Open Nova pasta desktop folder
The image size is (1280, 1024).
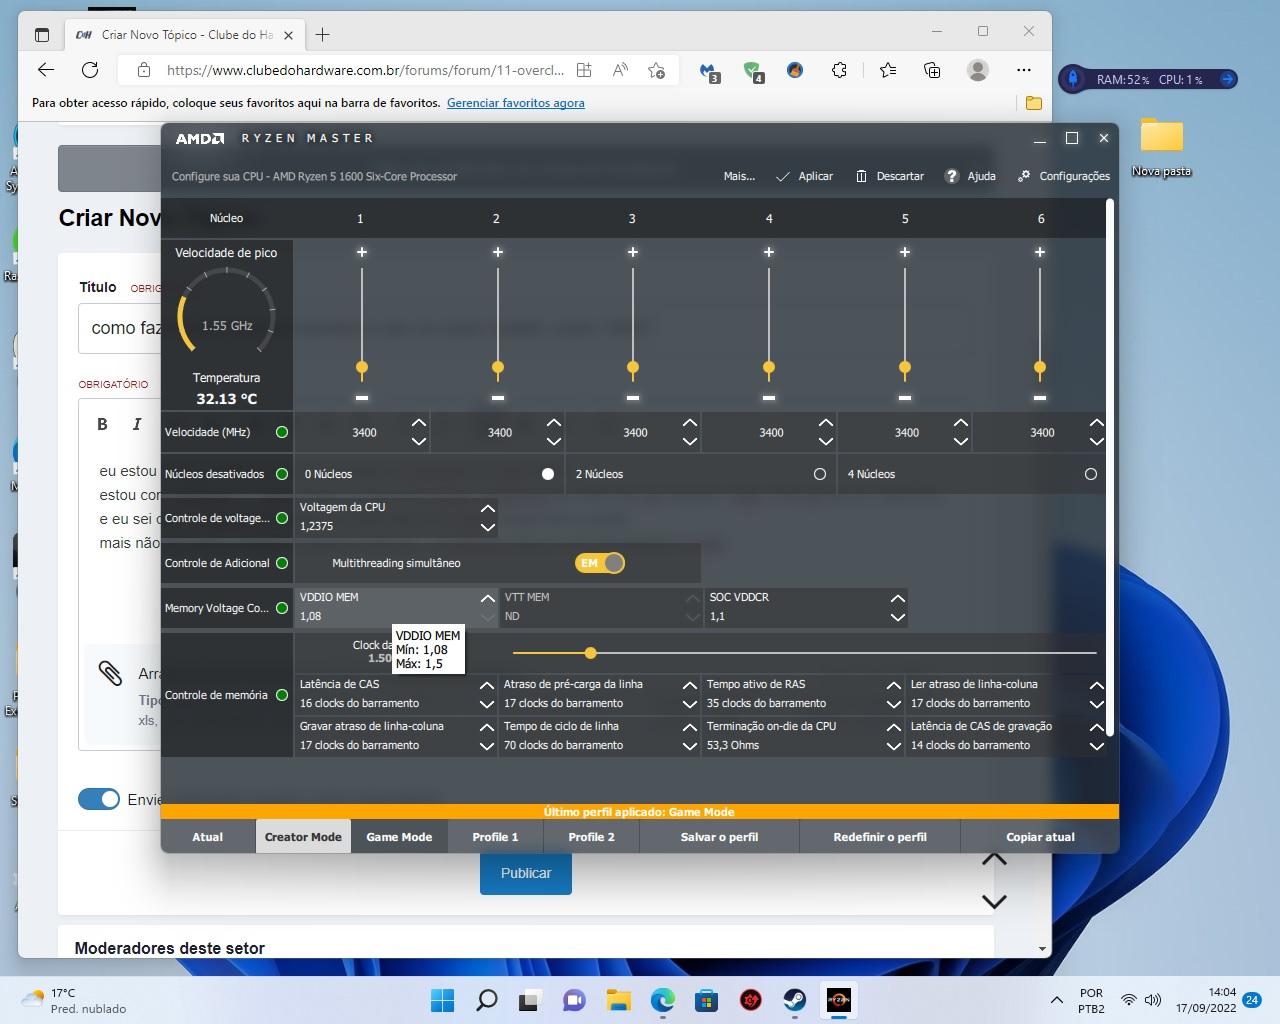click(1162, 148)
